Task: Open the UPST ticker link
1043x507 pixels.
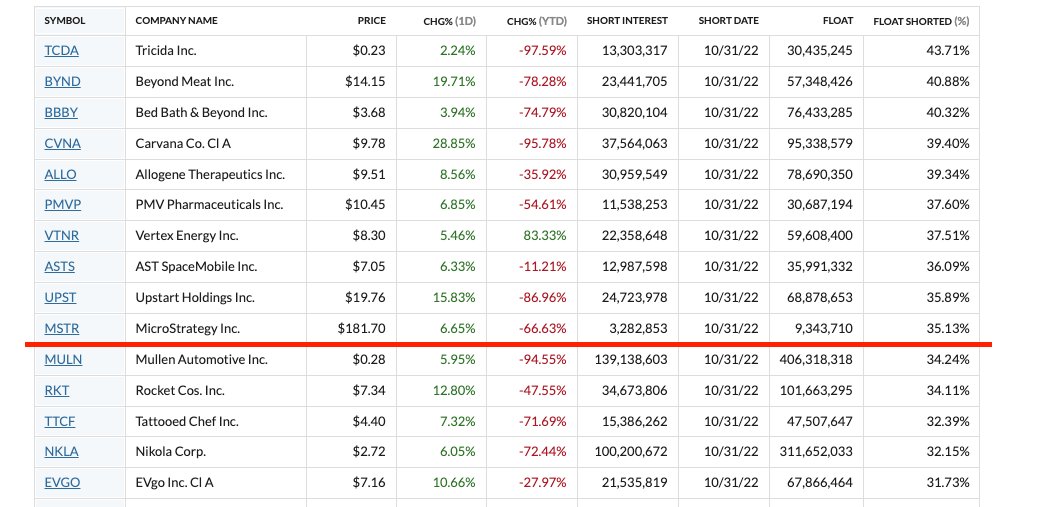Action: point(61,297)
